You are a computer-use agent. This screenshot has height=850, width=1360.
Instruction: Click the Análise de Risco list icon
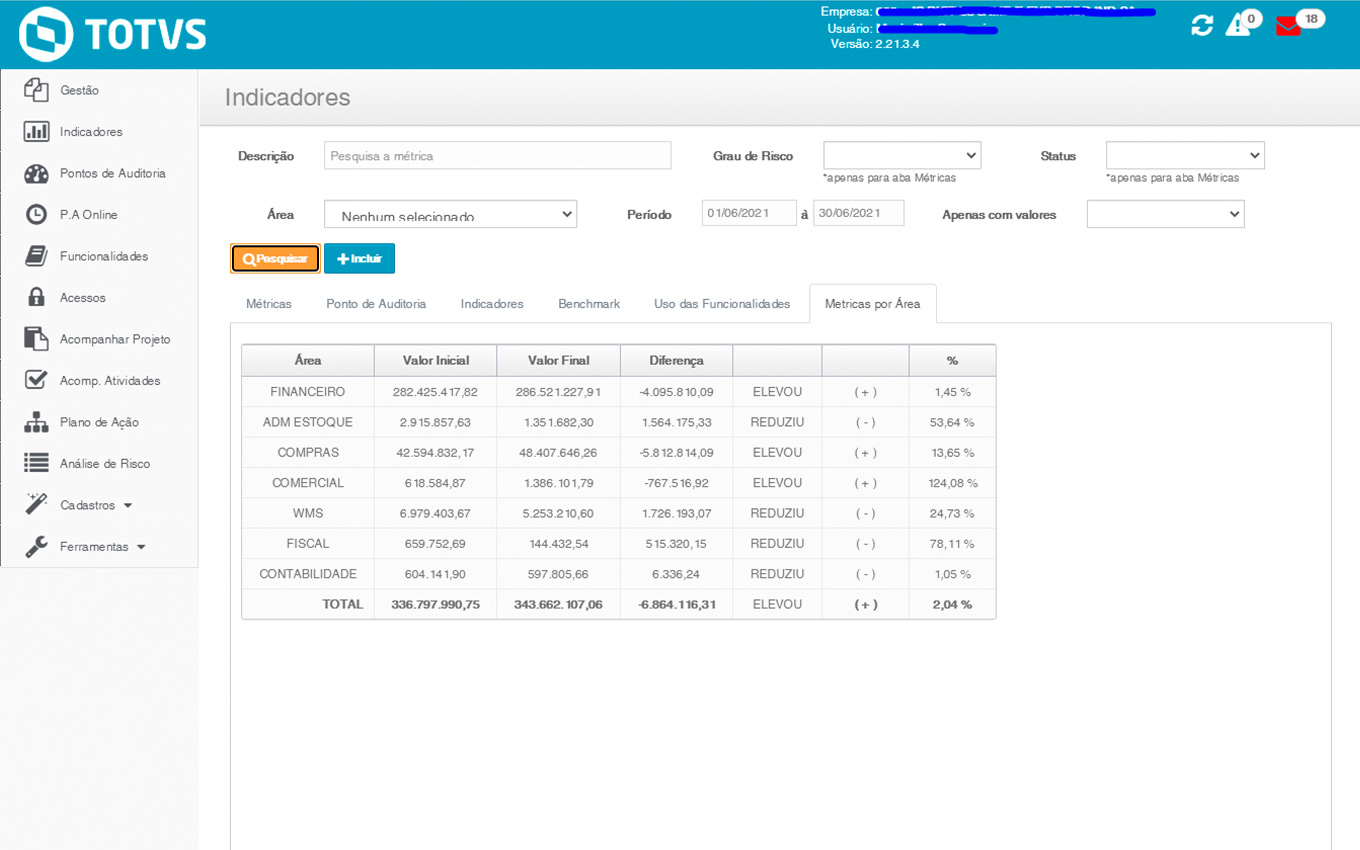(x=36, y=464)
